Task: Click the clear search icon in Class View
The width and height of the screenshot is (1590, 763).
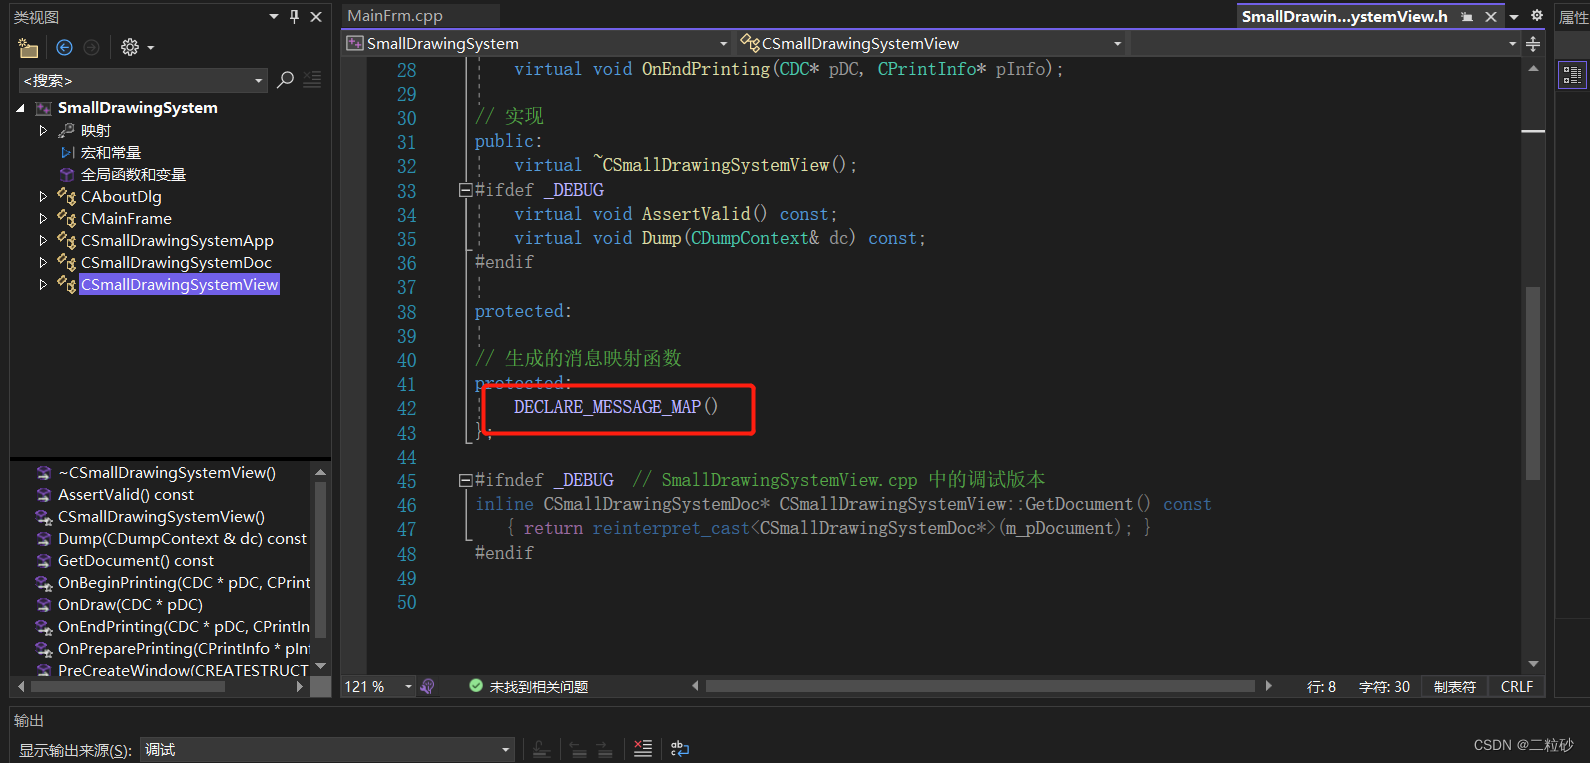Action: pos(313,80)
